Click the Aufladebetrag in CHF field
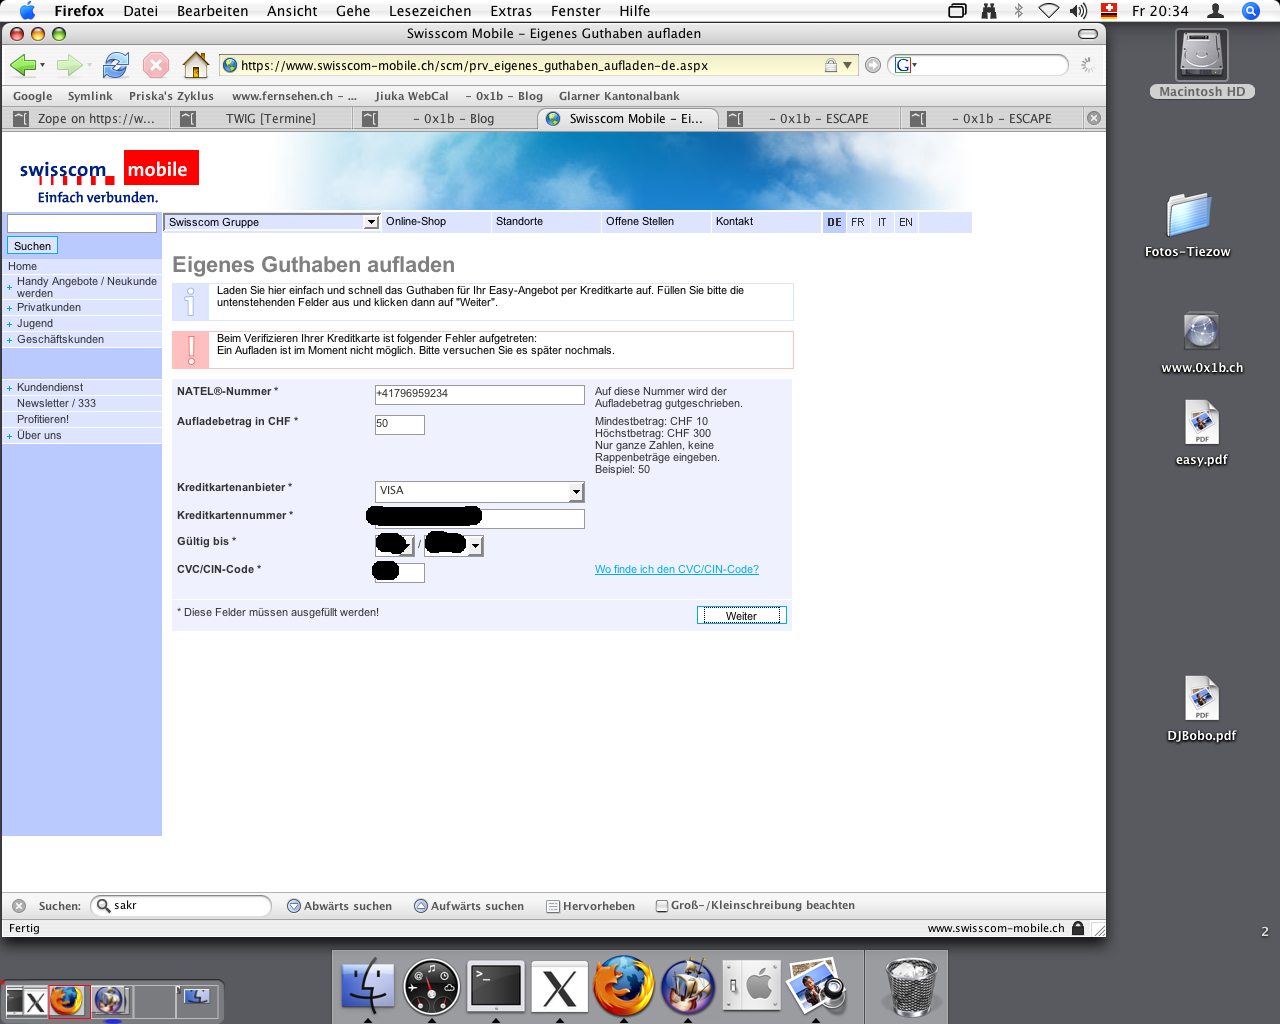Image resolution: width=1280 pixels, height=1024 pixels. (x=399, y=424)
